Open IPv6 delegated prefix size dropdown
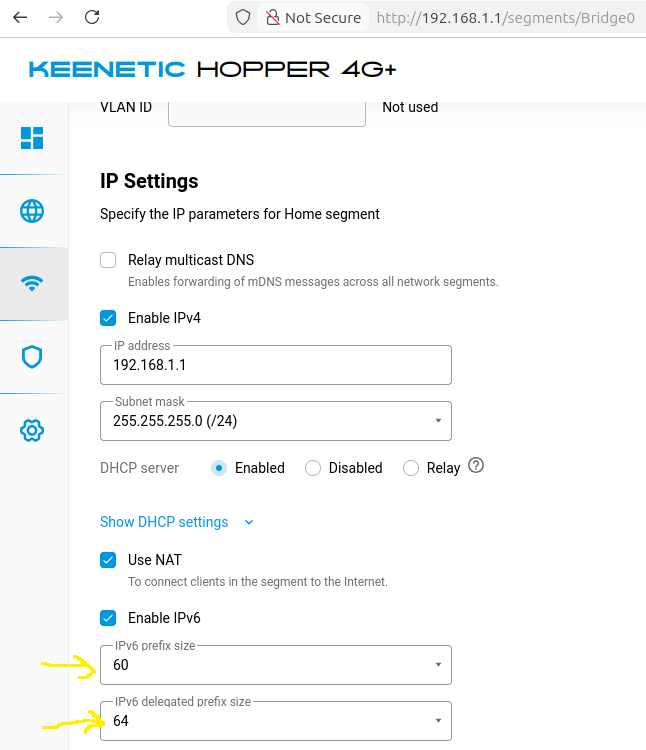Screen dimensions: 646x750 [276, 721]
